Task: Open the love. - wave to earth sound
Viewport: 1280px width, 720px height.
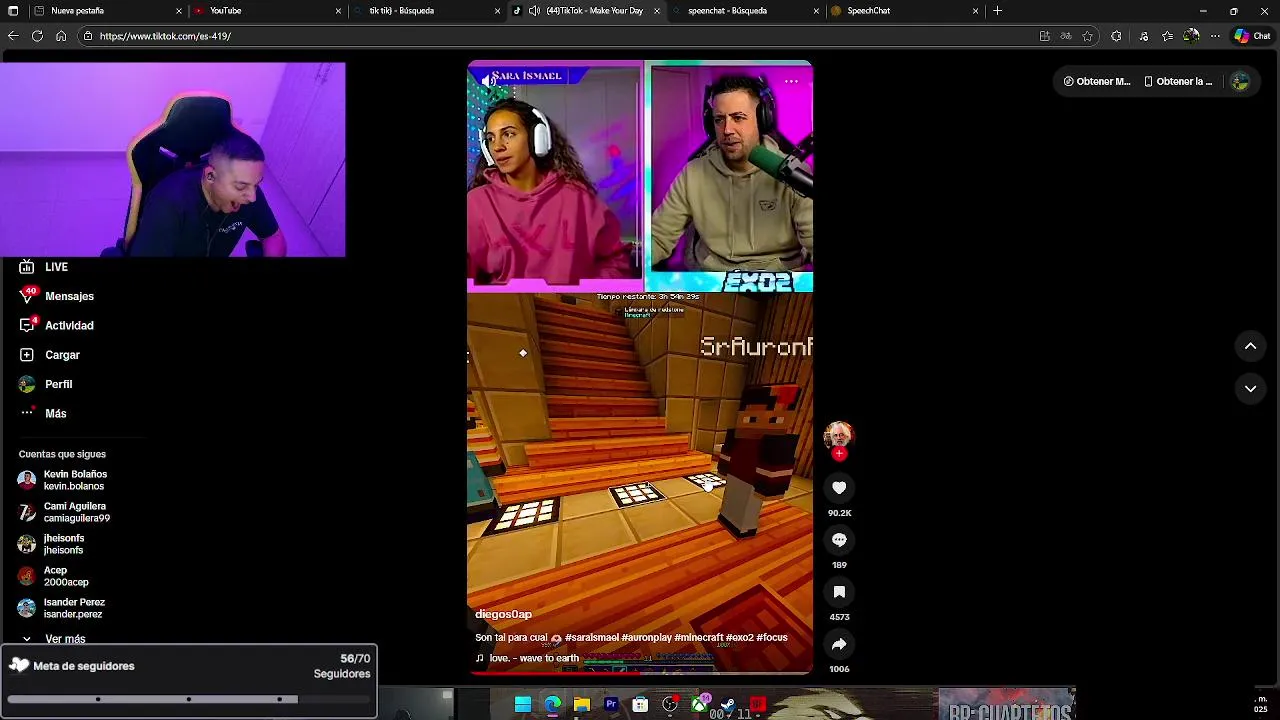Action: point(527,658)
